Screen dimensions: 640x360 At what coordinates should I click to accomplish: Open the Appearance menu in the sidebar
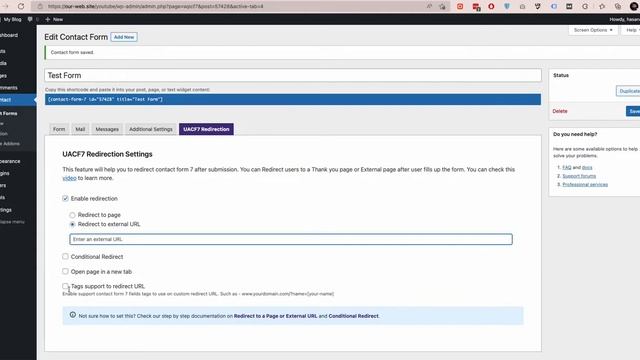11,161
